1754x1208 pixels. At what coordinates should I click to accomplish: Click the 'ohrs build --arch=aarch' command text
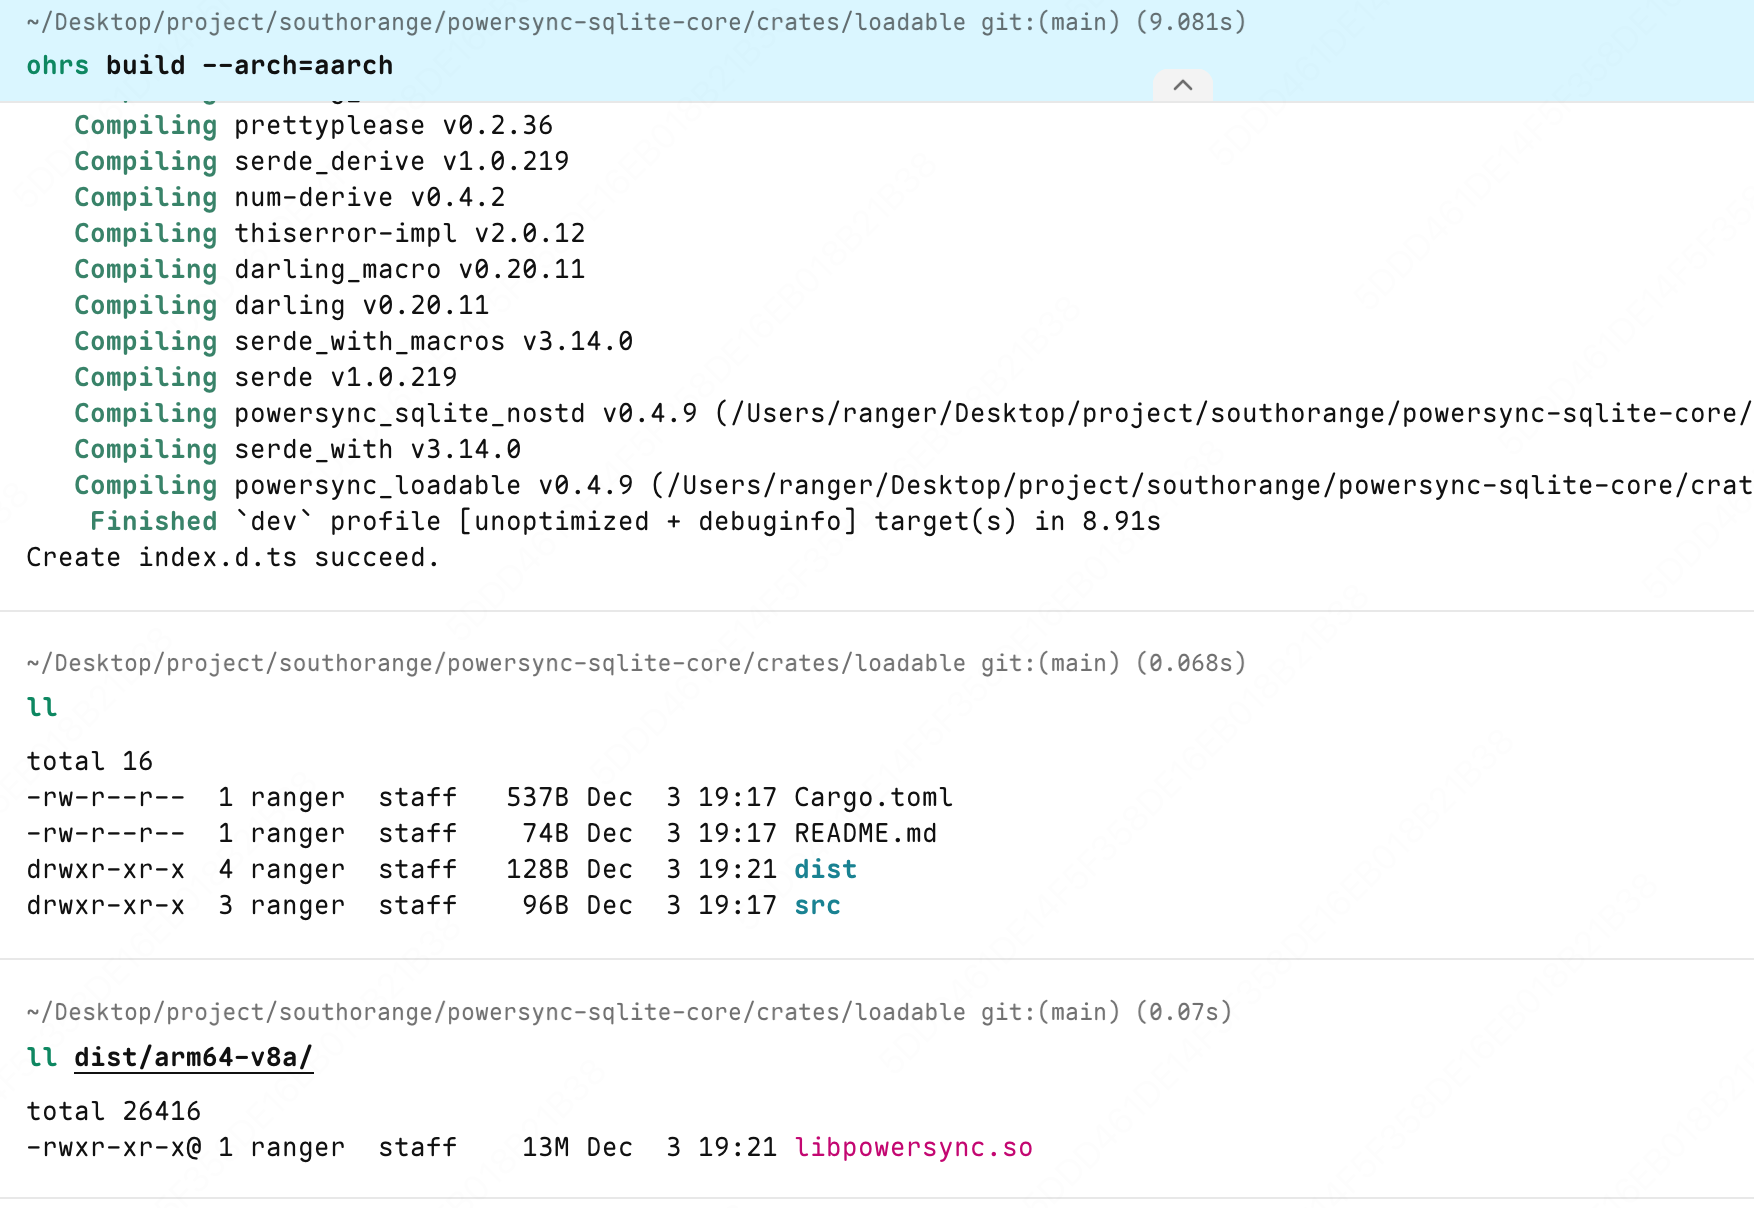pyautogui.click(x=209, y=66)
